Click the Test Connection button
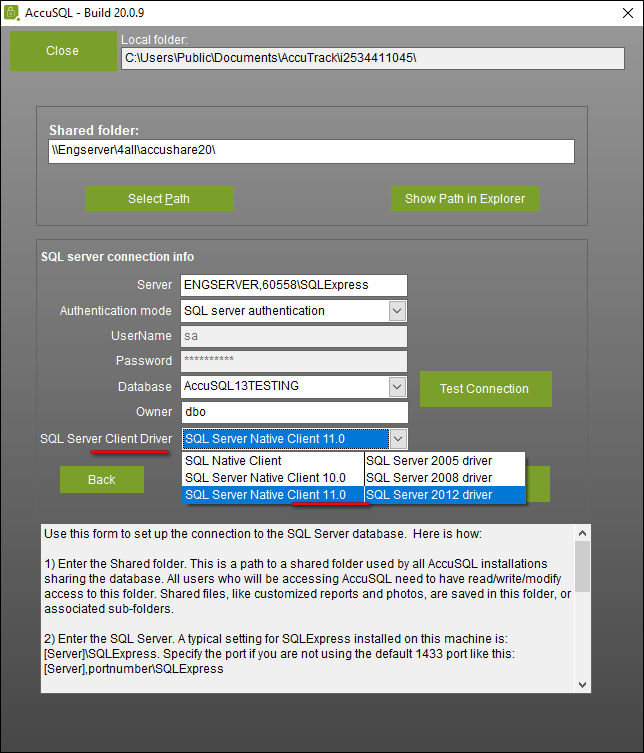Viewport: 644px width, 753px height. pos(486,389)
